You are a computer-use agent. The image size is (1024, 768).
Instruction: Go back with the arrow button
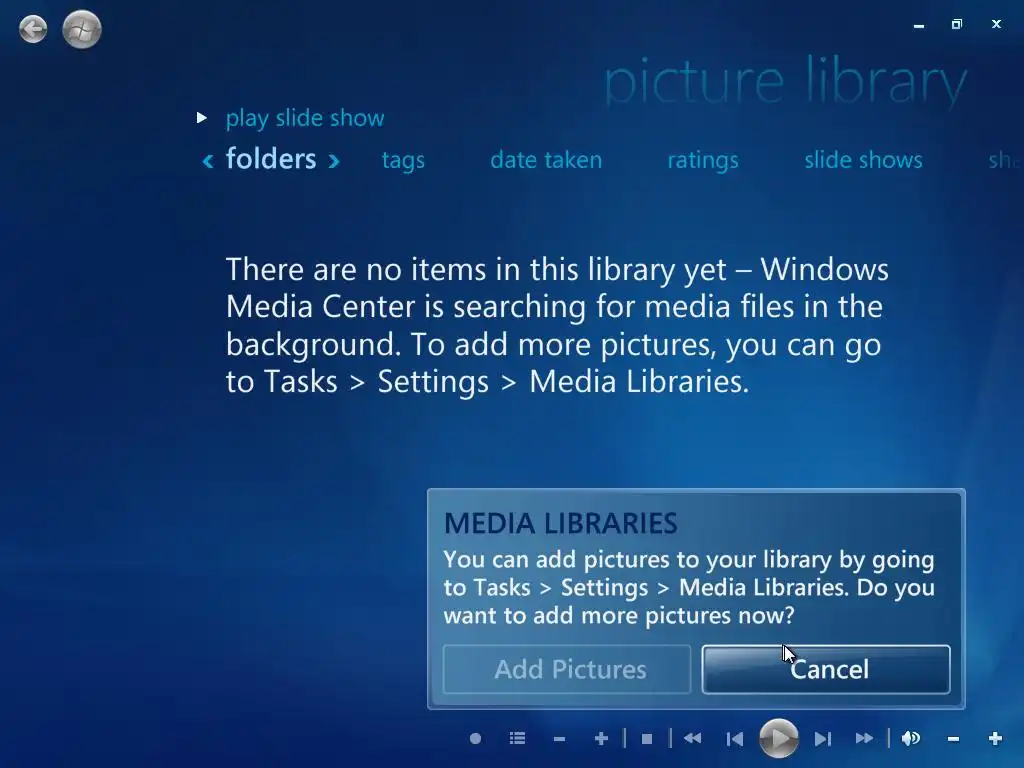pos(33,29)
